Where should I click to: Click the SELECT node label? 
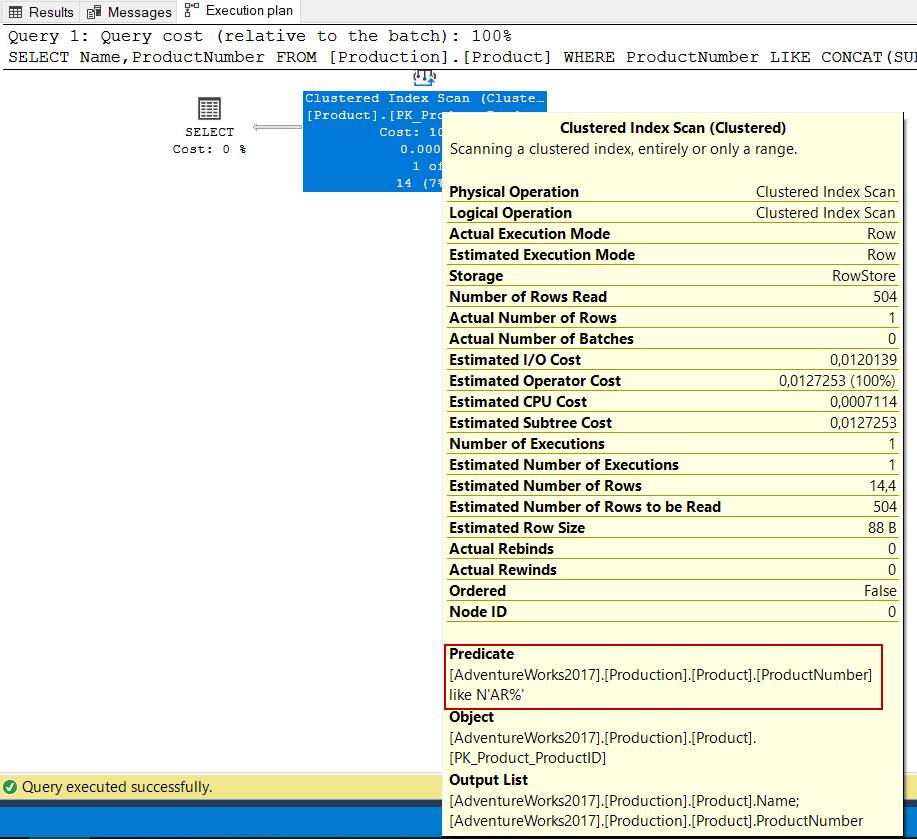point(209,132)
